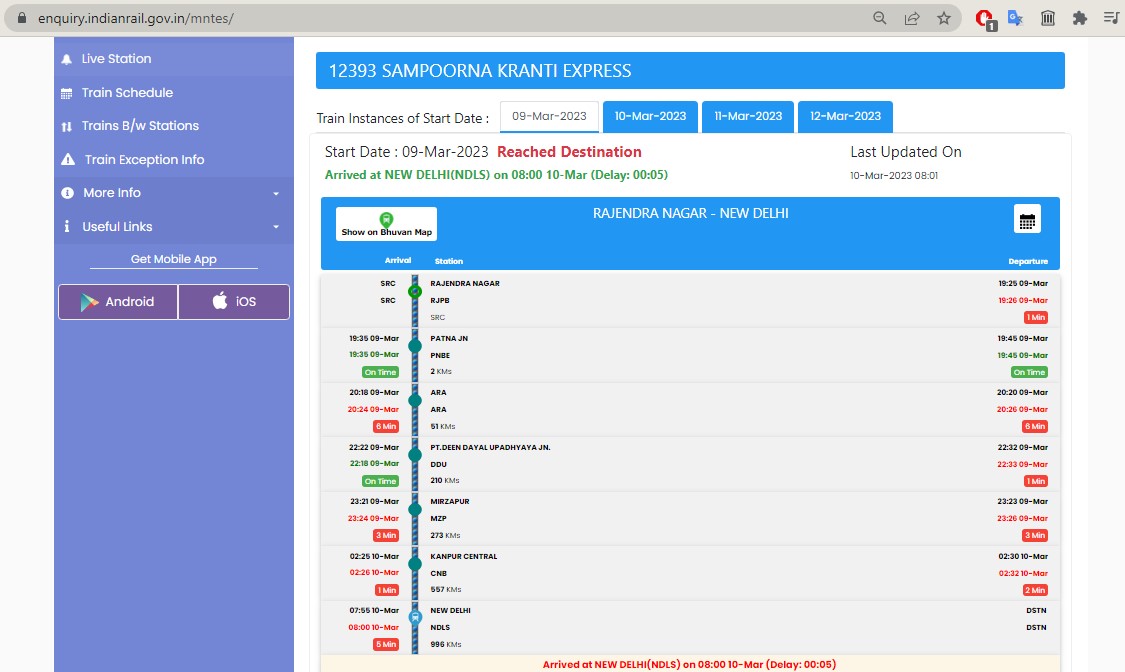Click the lock icon in address bar
Viewport: 1125px width, 672px height.
pos(22,18)
